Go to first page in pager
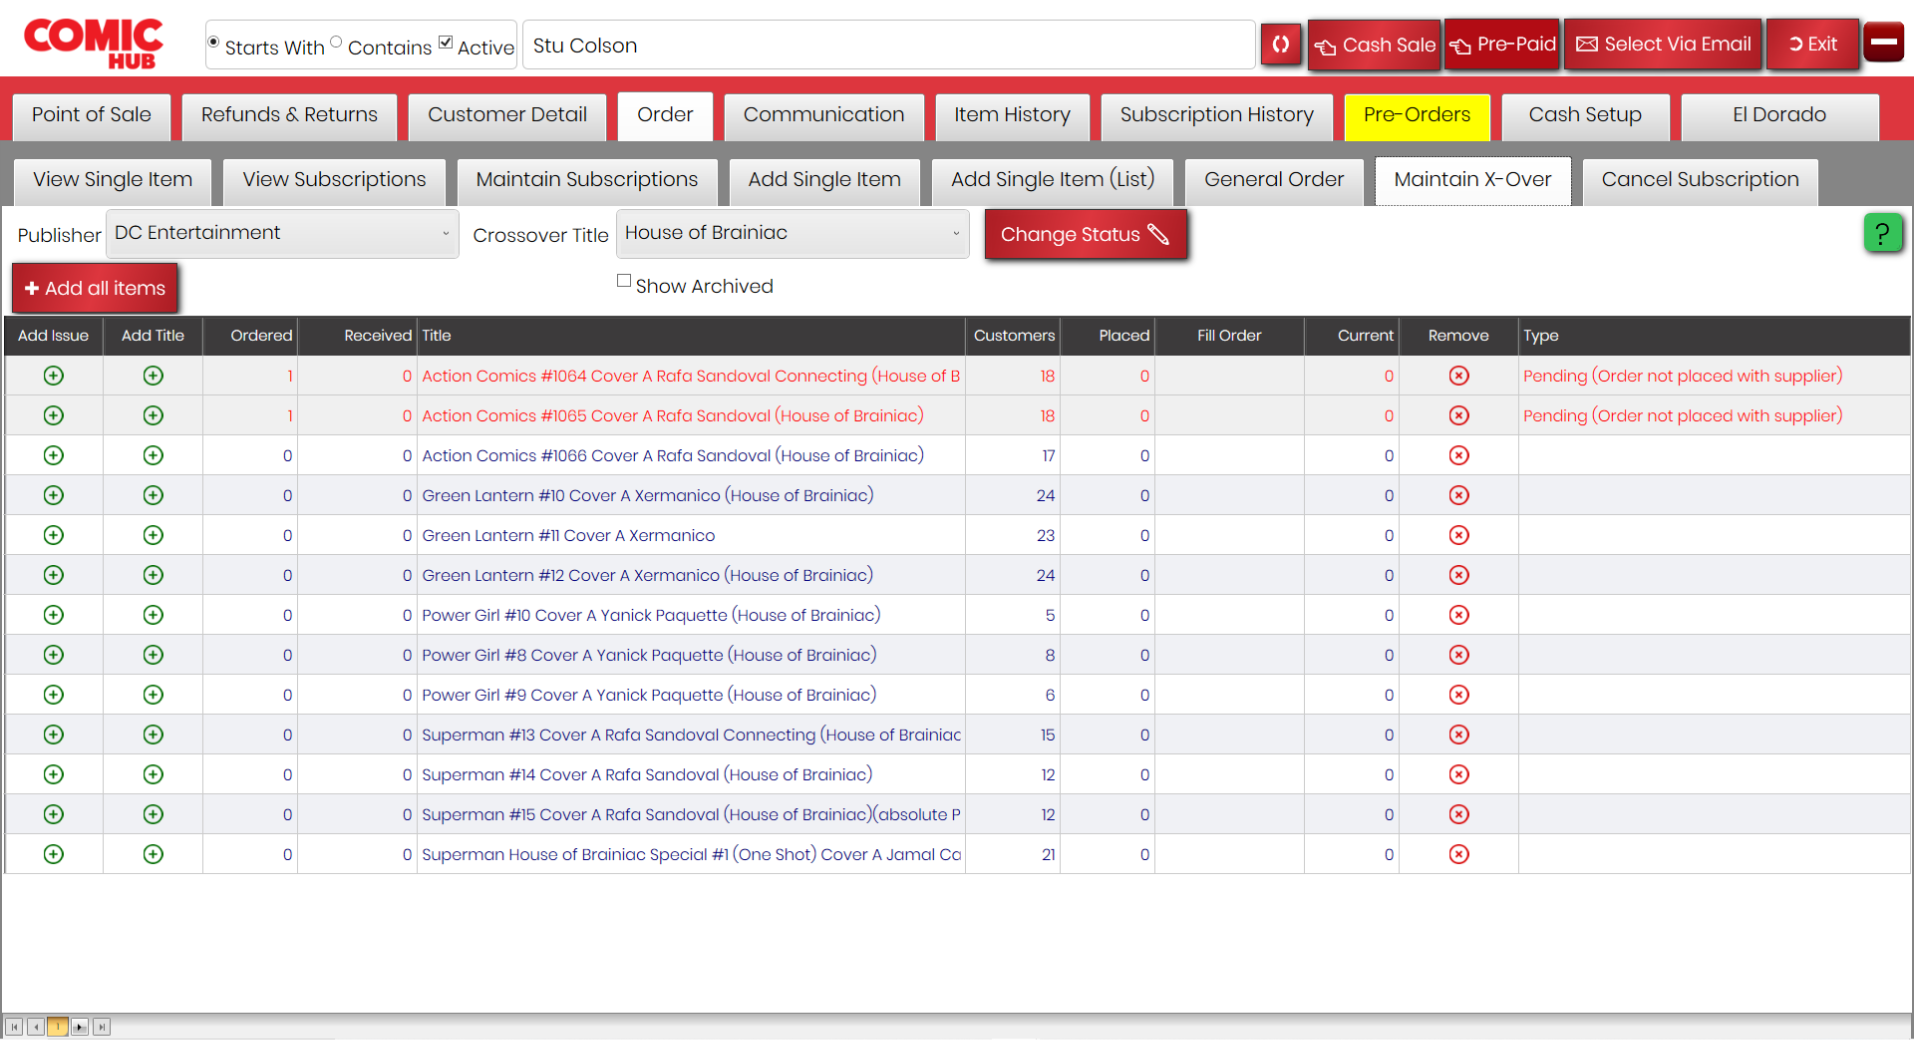This screenshot has height=1041, width=1914. (x=14, y=1027)
